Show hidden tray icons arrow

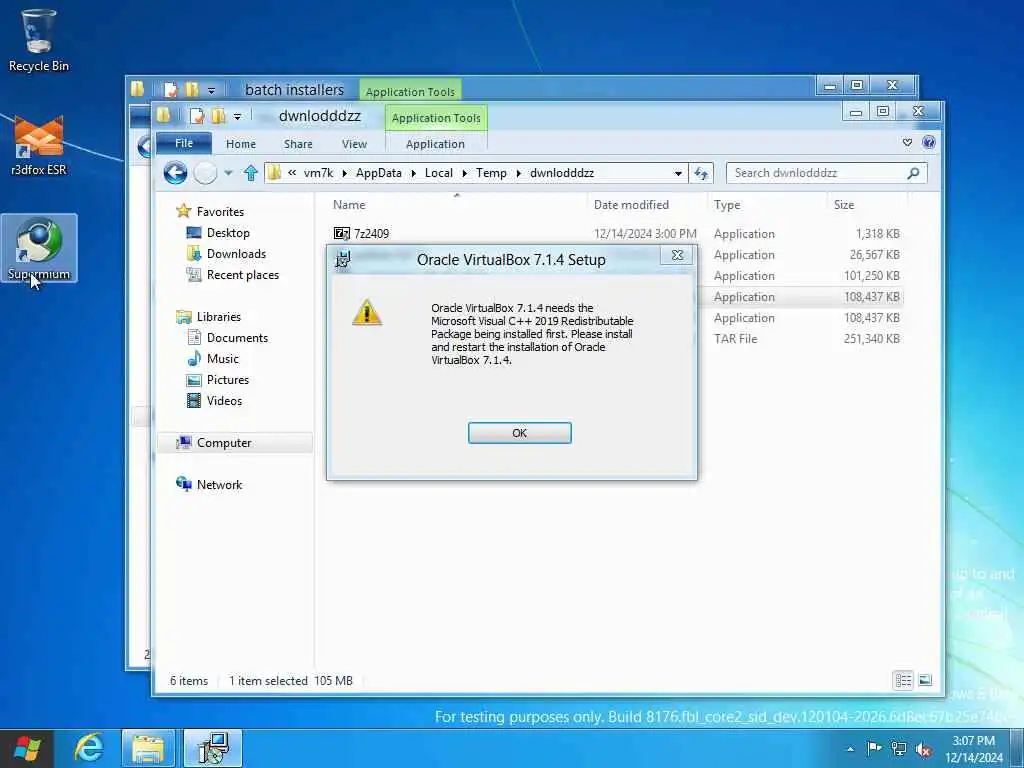(x=850, y=749)
